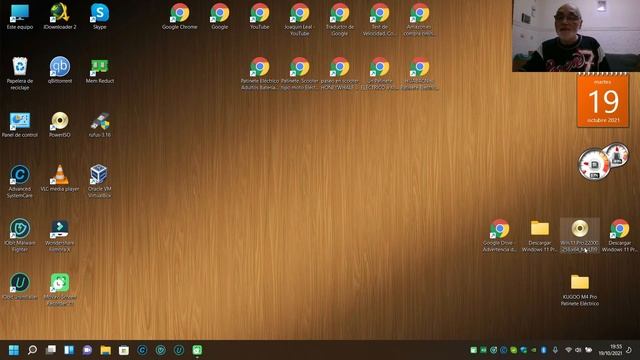Select the VLC media player icon
The height and width of the screenshot is (360, 640).
click(x=60, y=178)
